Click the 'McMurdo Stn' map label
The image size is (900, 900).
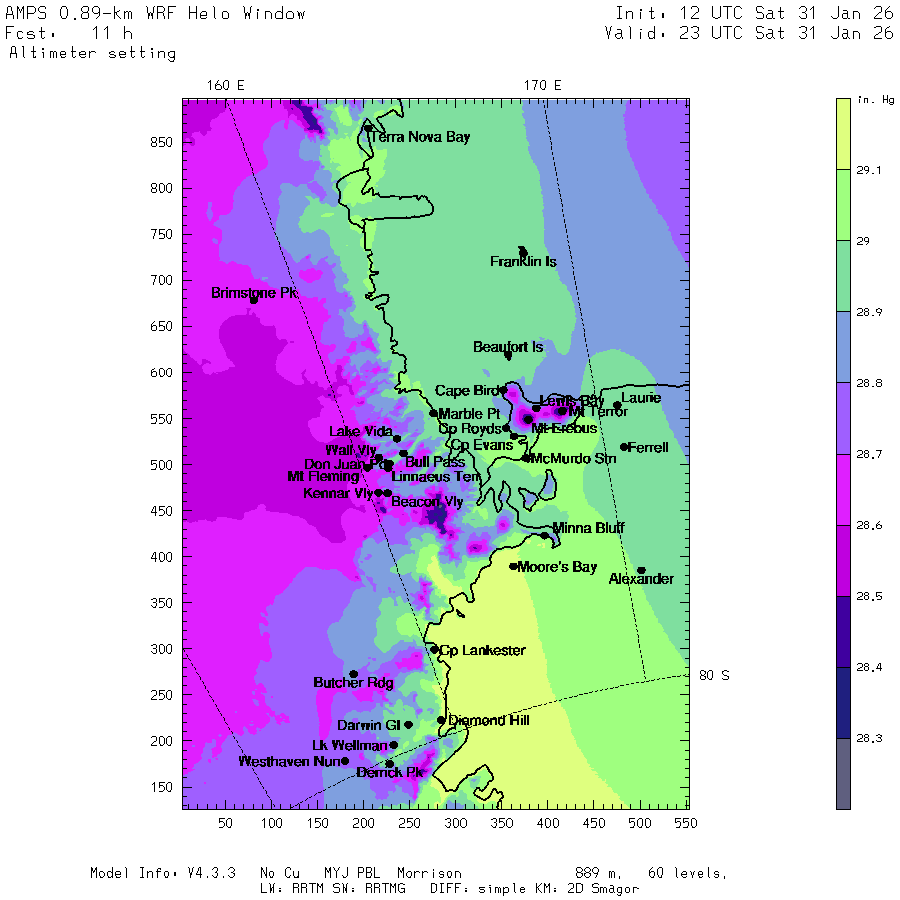click(573, 459)
